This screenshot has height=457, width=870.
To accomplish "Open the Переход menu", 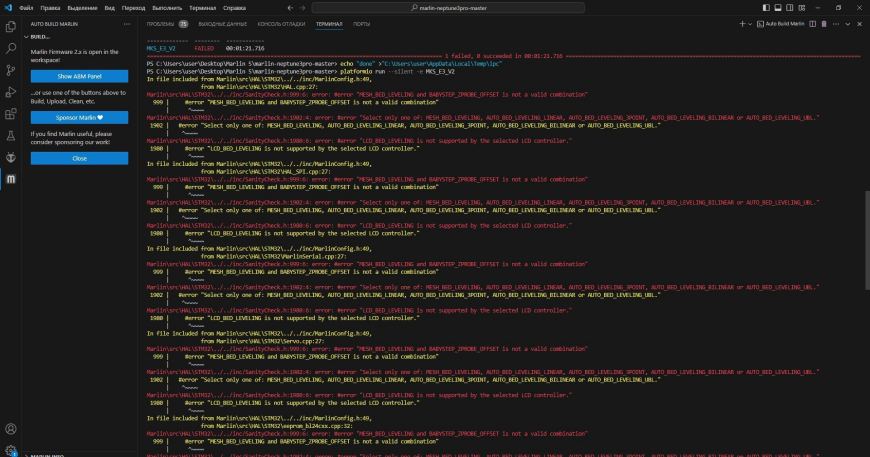I will [133, 8].
